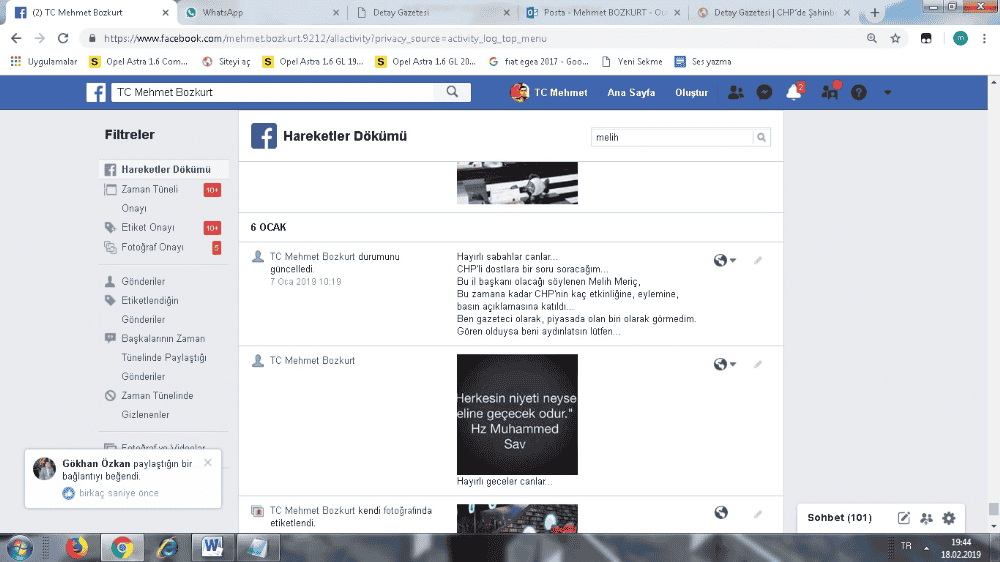Open the kendi fotoğrafında link in the tagged entry
The image size is (1000, 562).
click(395, 511)
